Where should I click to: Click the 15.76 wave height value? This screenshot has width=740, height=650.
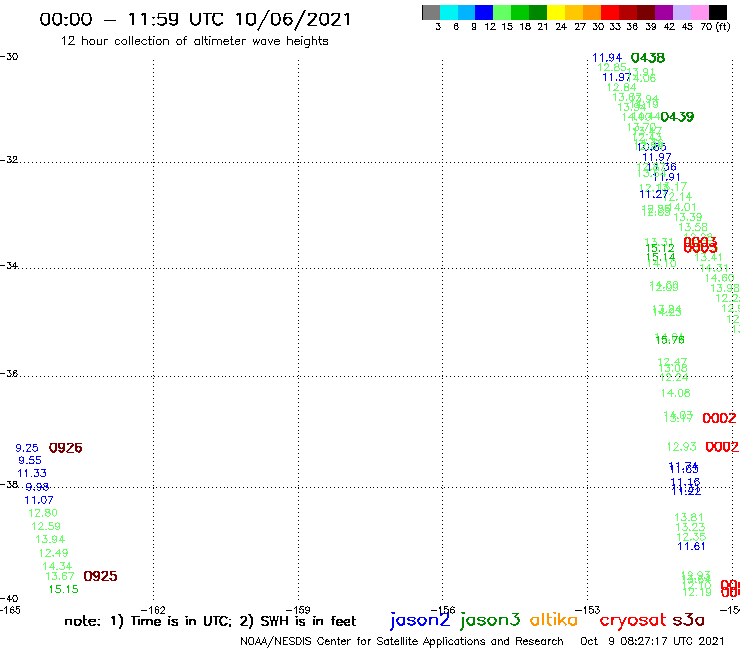670,339
